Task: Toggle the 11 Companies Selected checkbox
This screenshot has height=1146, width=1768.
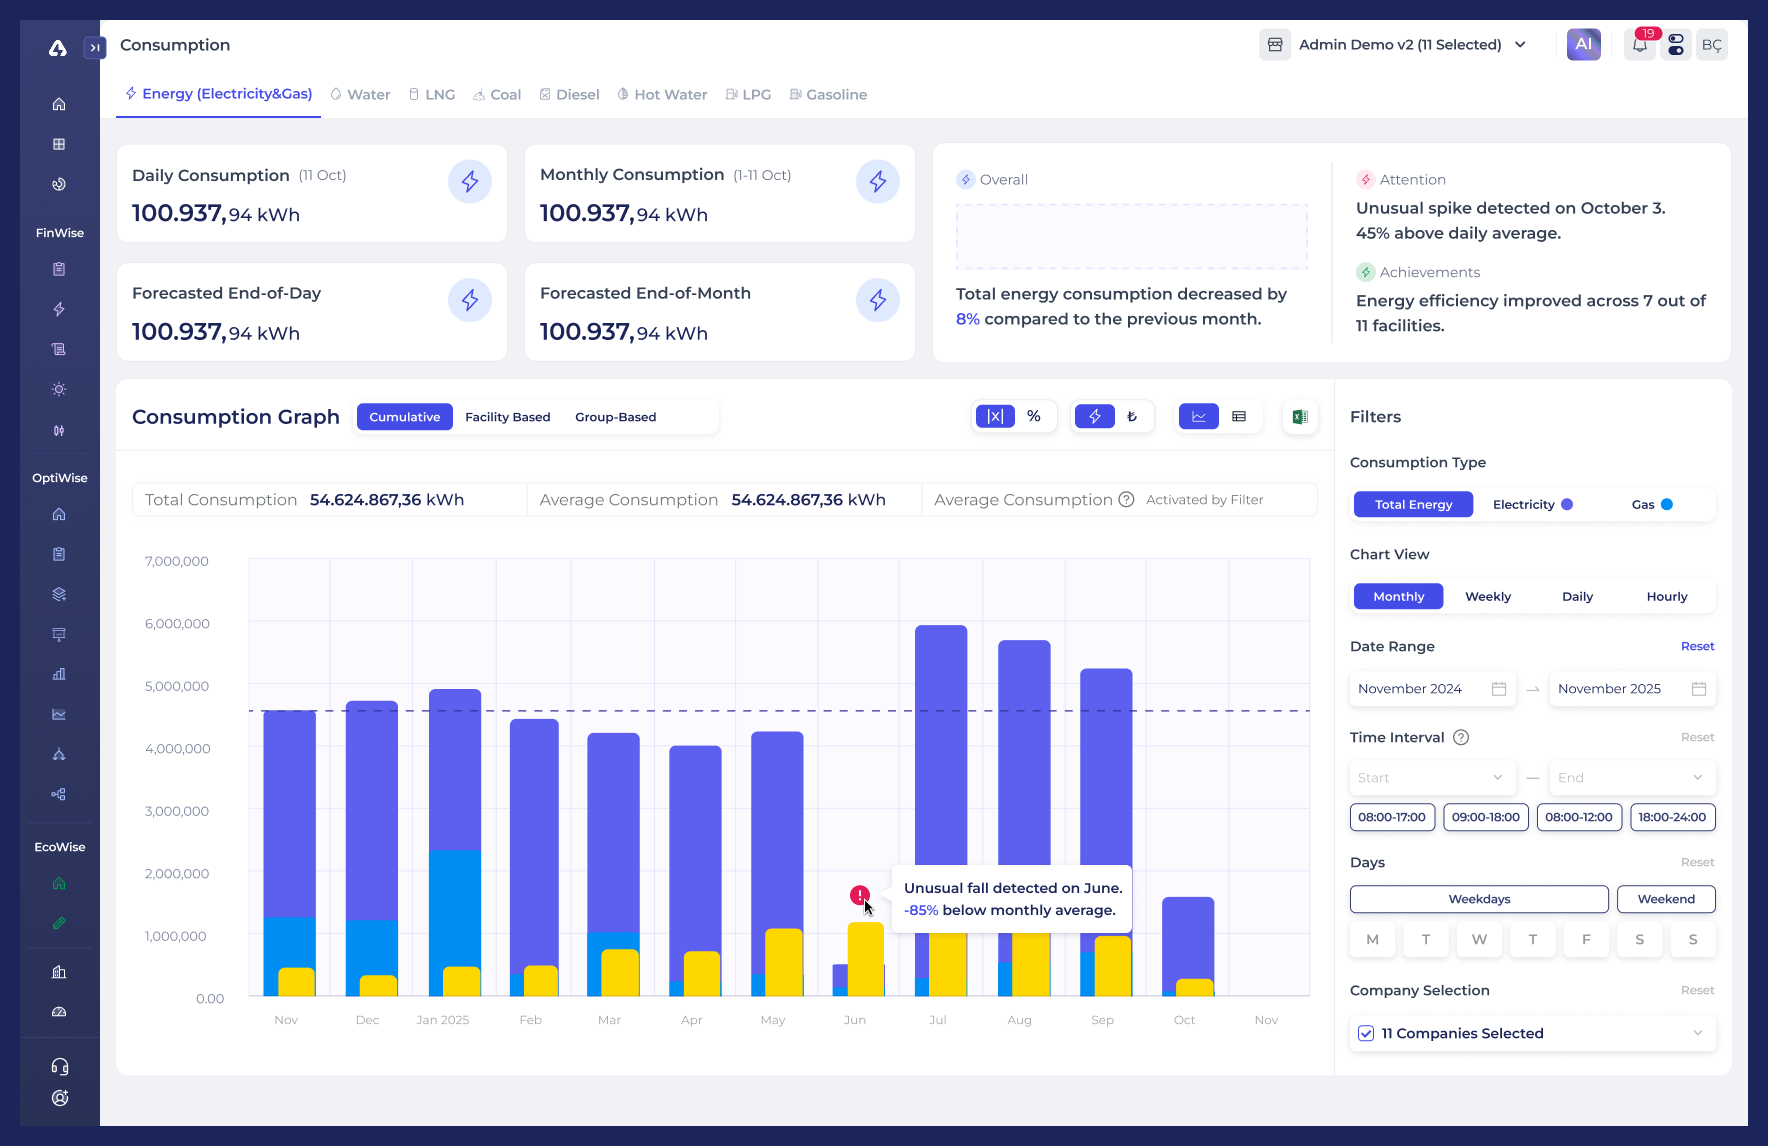Action: (1366, 1033)
